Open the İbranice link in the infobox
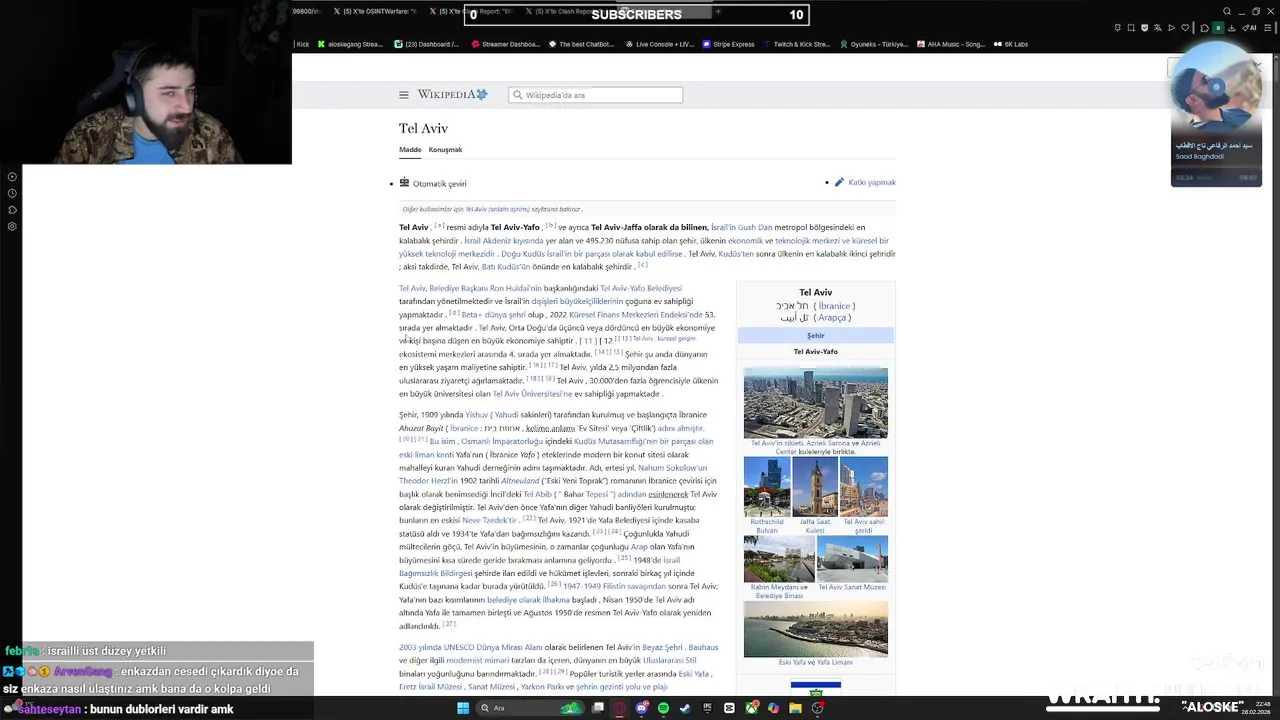The width and height of the screenshot is (1280, 720). pyautogui.click(x=834, y=306)
